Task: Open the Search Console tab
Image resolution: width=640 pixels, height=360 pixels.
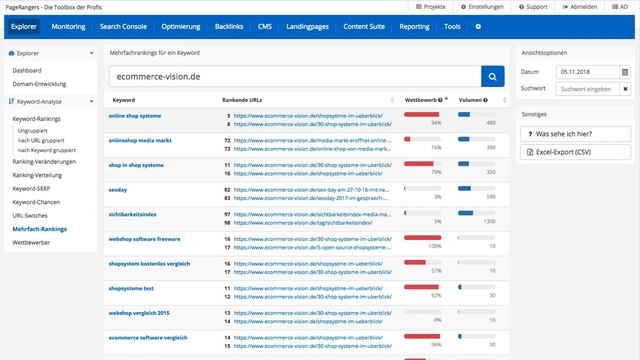Action: coord(123,27)
